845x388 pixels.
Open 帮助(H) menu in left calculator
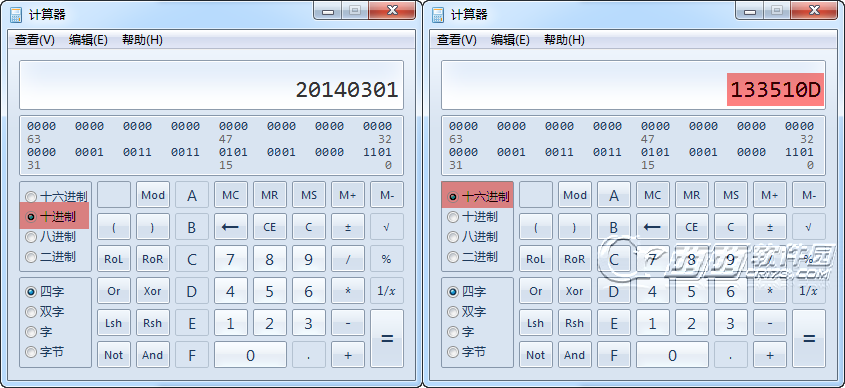pos(142,40)
